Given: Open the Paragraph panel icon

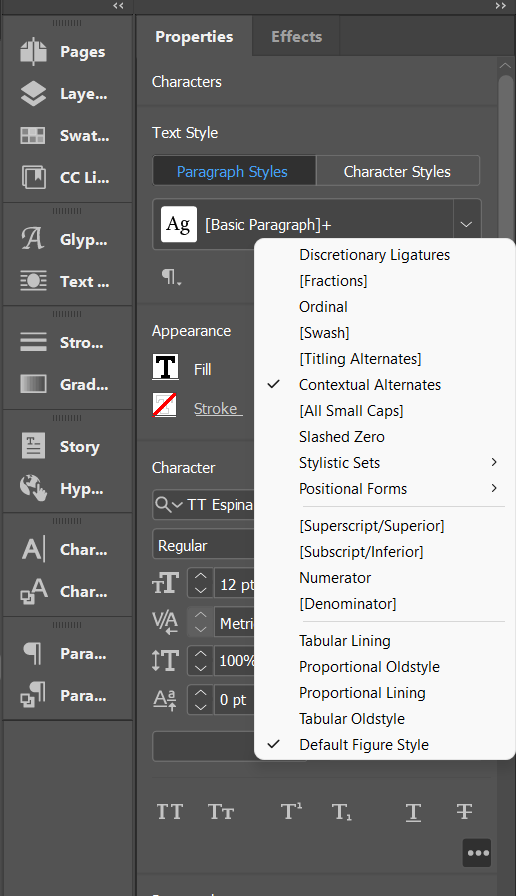Looking at the screenshot, I should [x=33, y=653].
